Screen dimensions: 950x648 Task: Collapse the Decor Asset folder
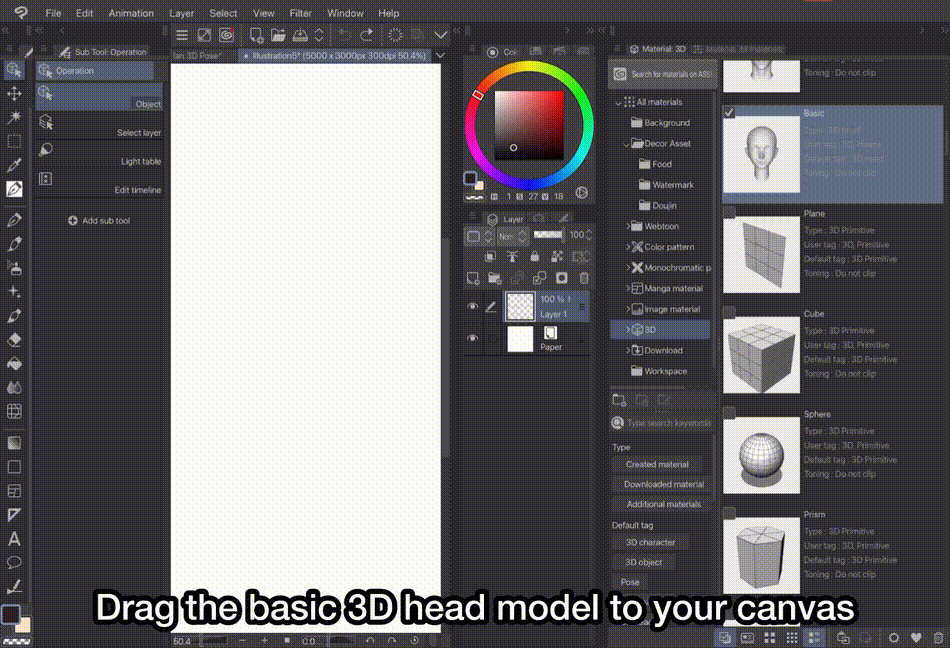click(x=628, y=144)
